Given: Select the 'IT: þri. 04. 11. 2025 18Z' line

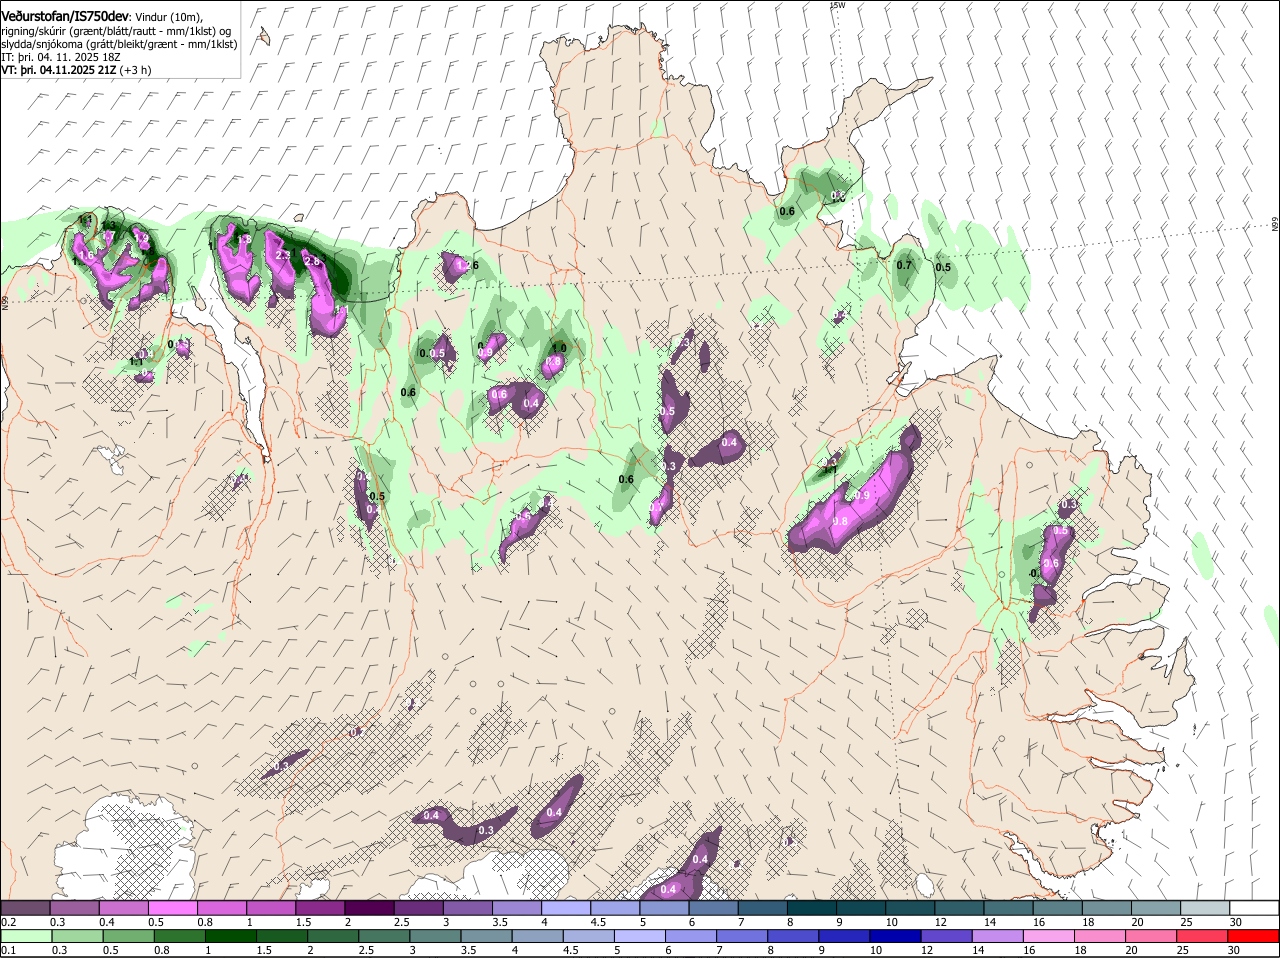Looking at the screenshot, I should [x=61, y=57].
